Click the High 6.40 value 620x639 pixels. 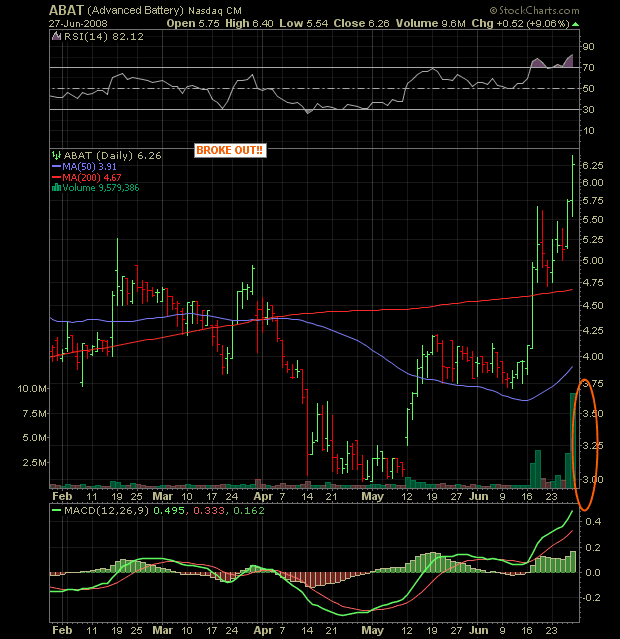coord(249,24)
